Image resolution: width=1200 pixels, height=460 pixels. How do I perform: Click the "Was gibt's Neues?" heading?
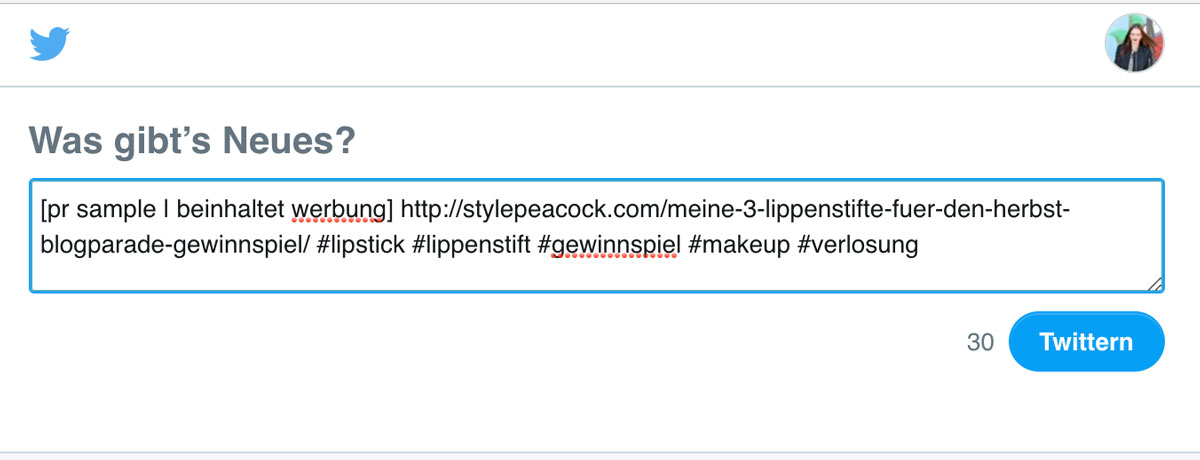[x=192, y=140]
